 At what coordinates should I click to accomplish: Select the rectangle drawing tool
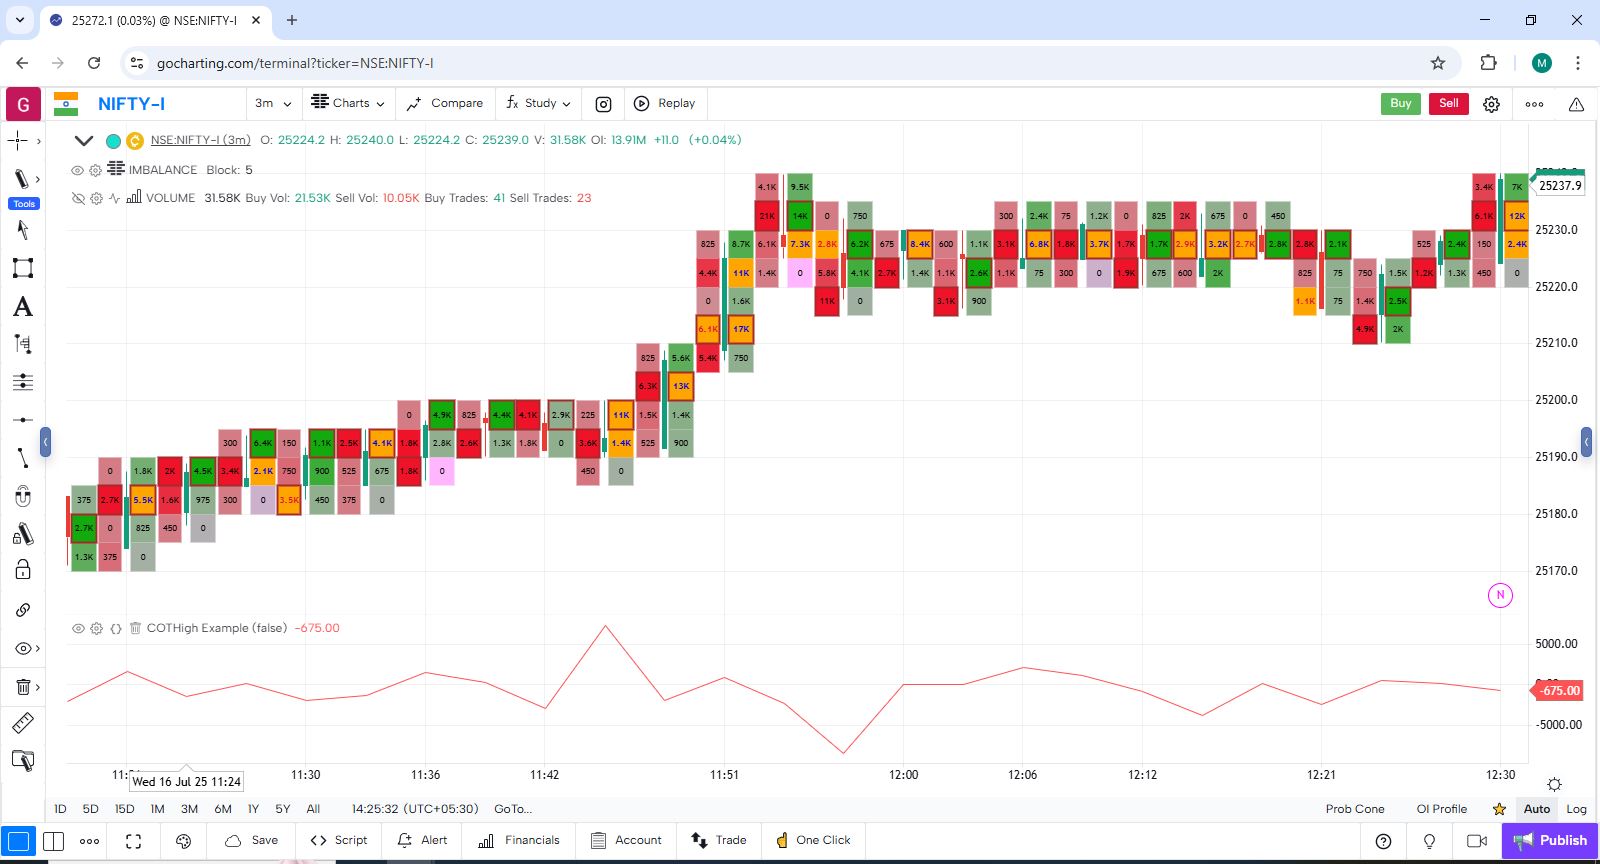point(22,268)
